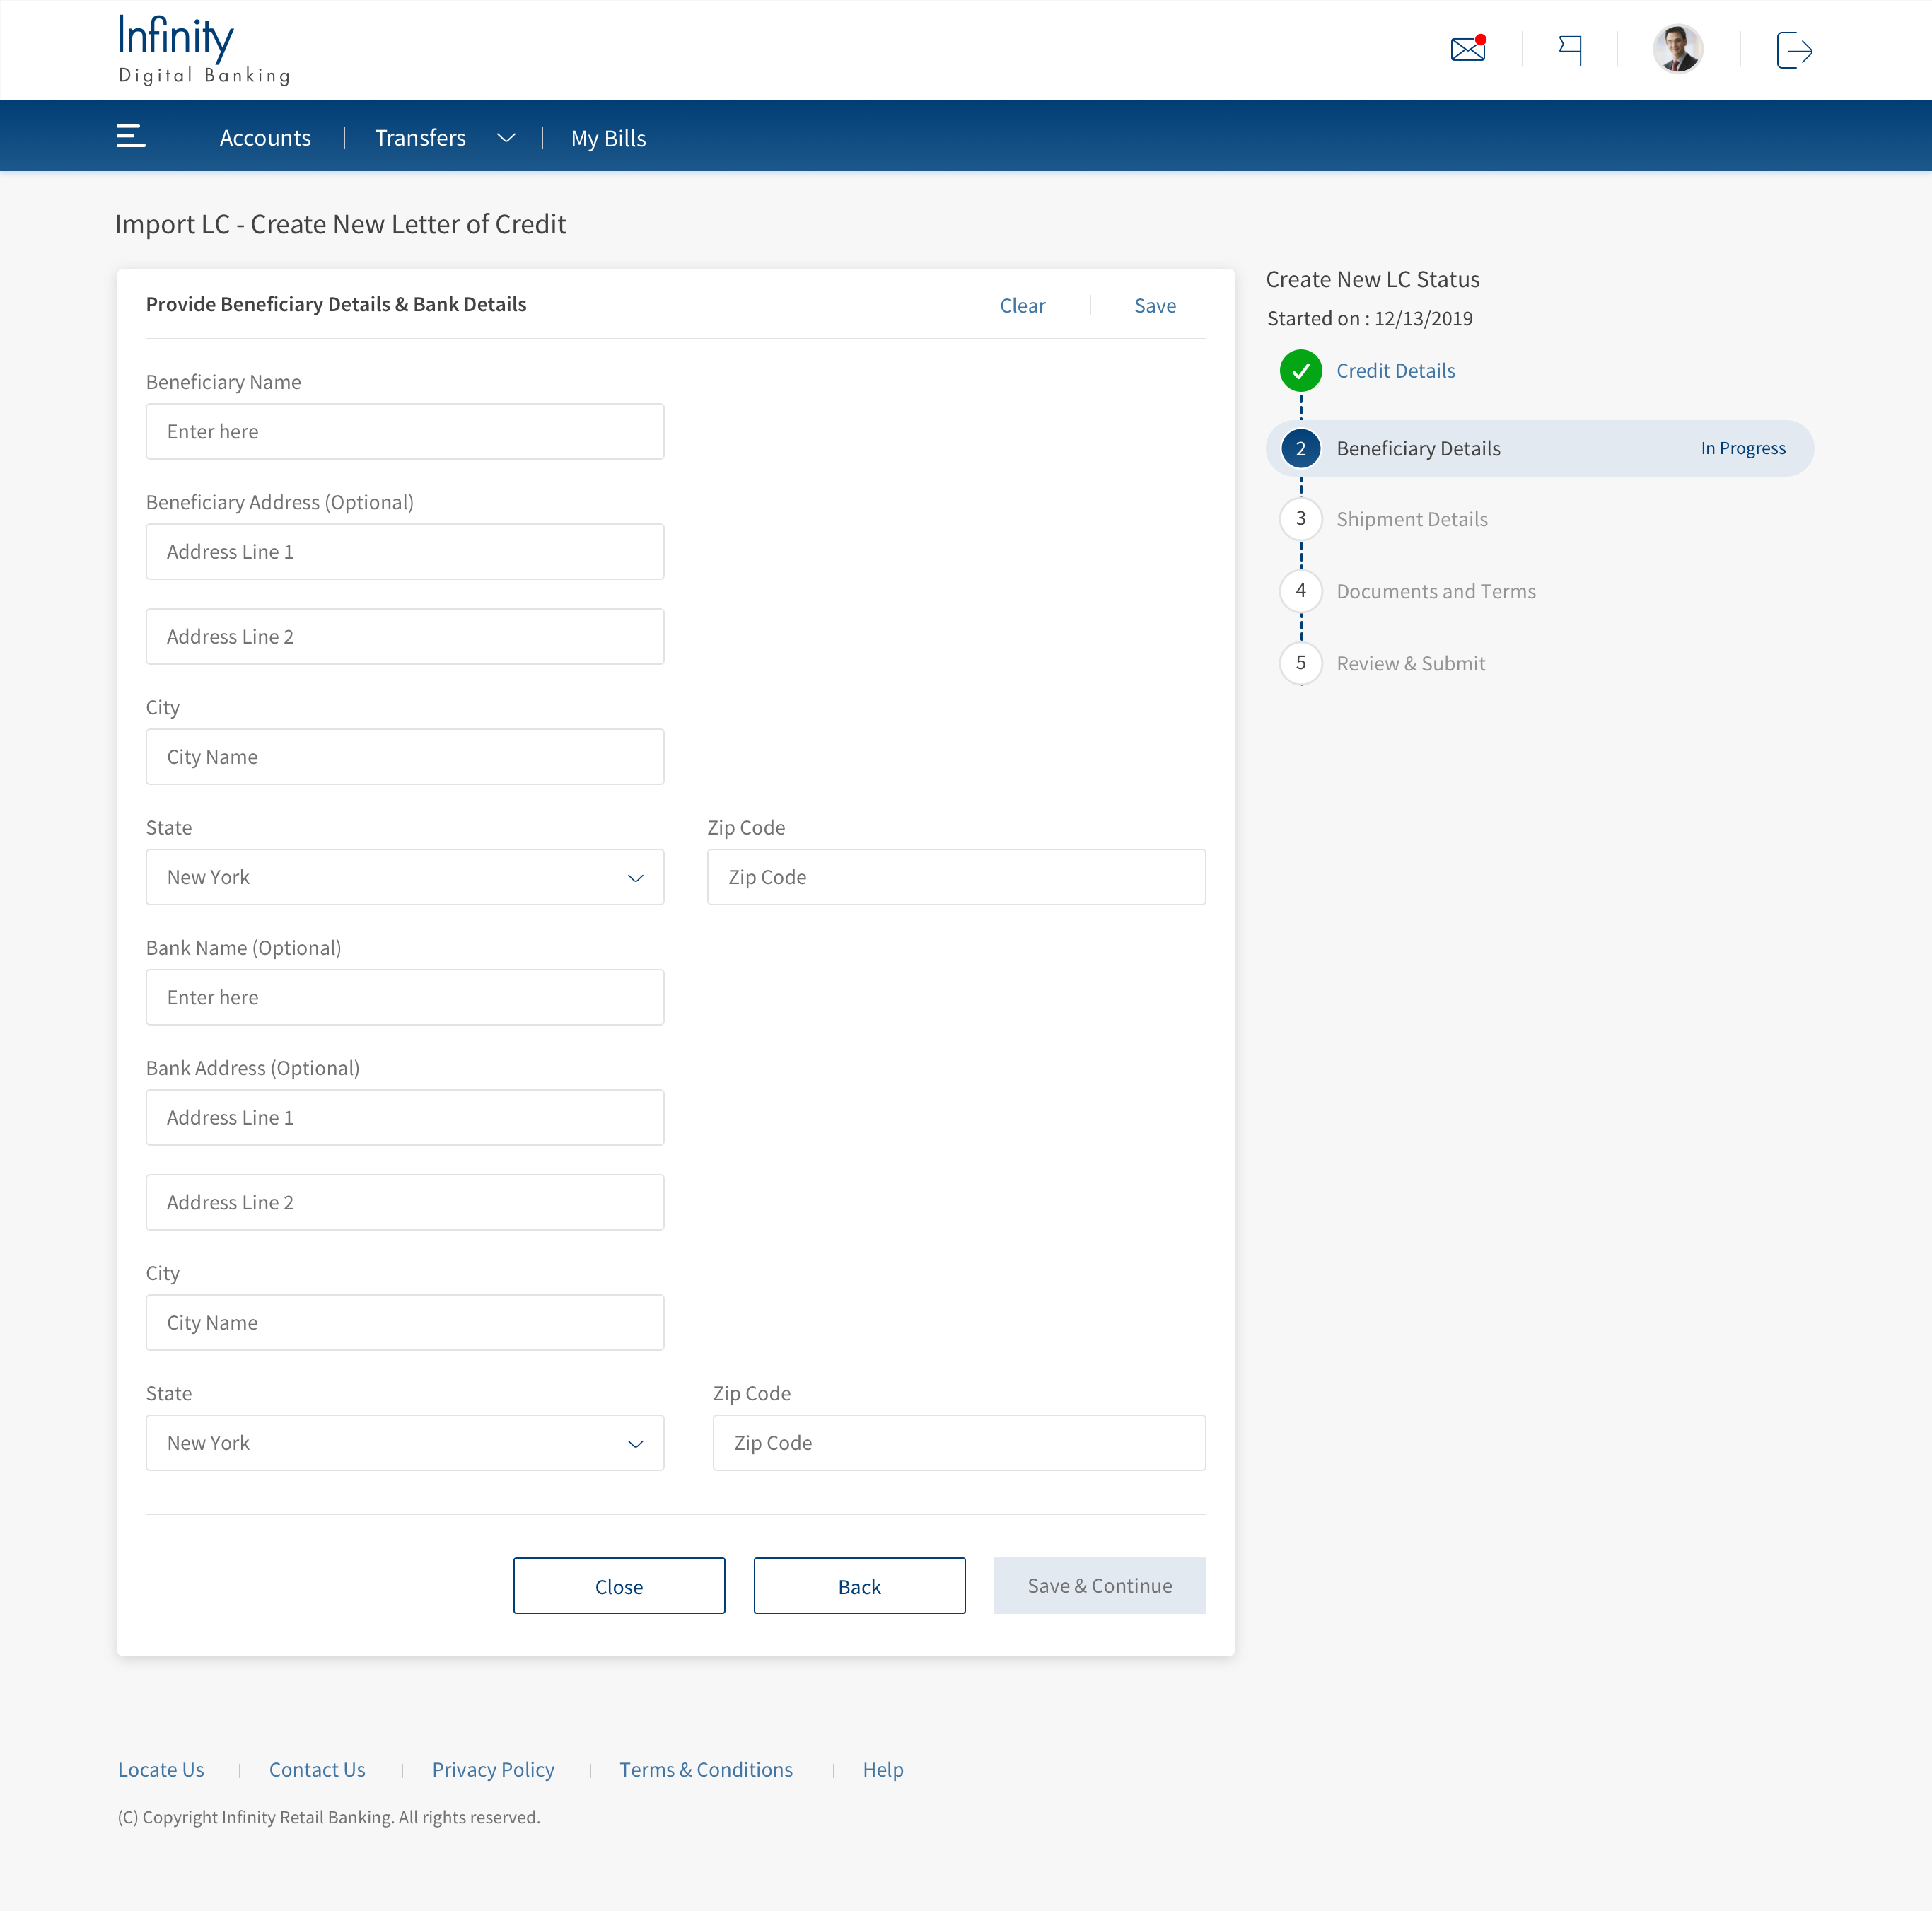Open the Terms & Conditions footer link
The width and height of the screenshot is (1932, 1911).
(706, 1770)
